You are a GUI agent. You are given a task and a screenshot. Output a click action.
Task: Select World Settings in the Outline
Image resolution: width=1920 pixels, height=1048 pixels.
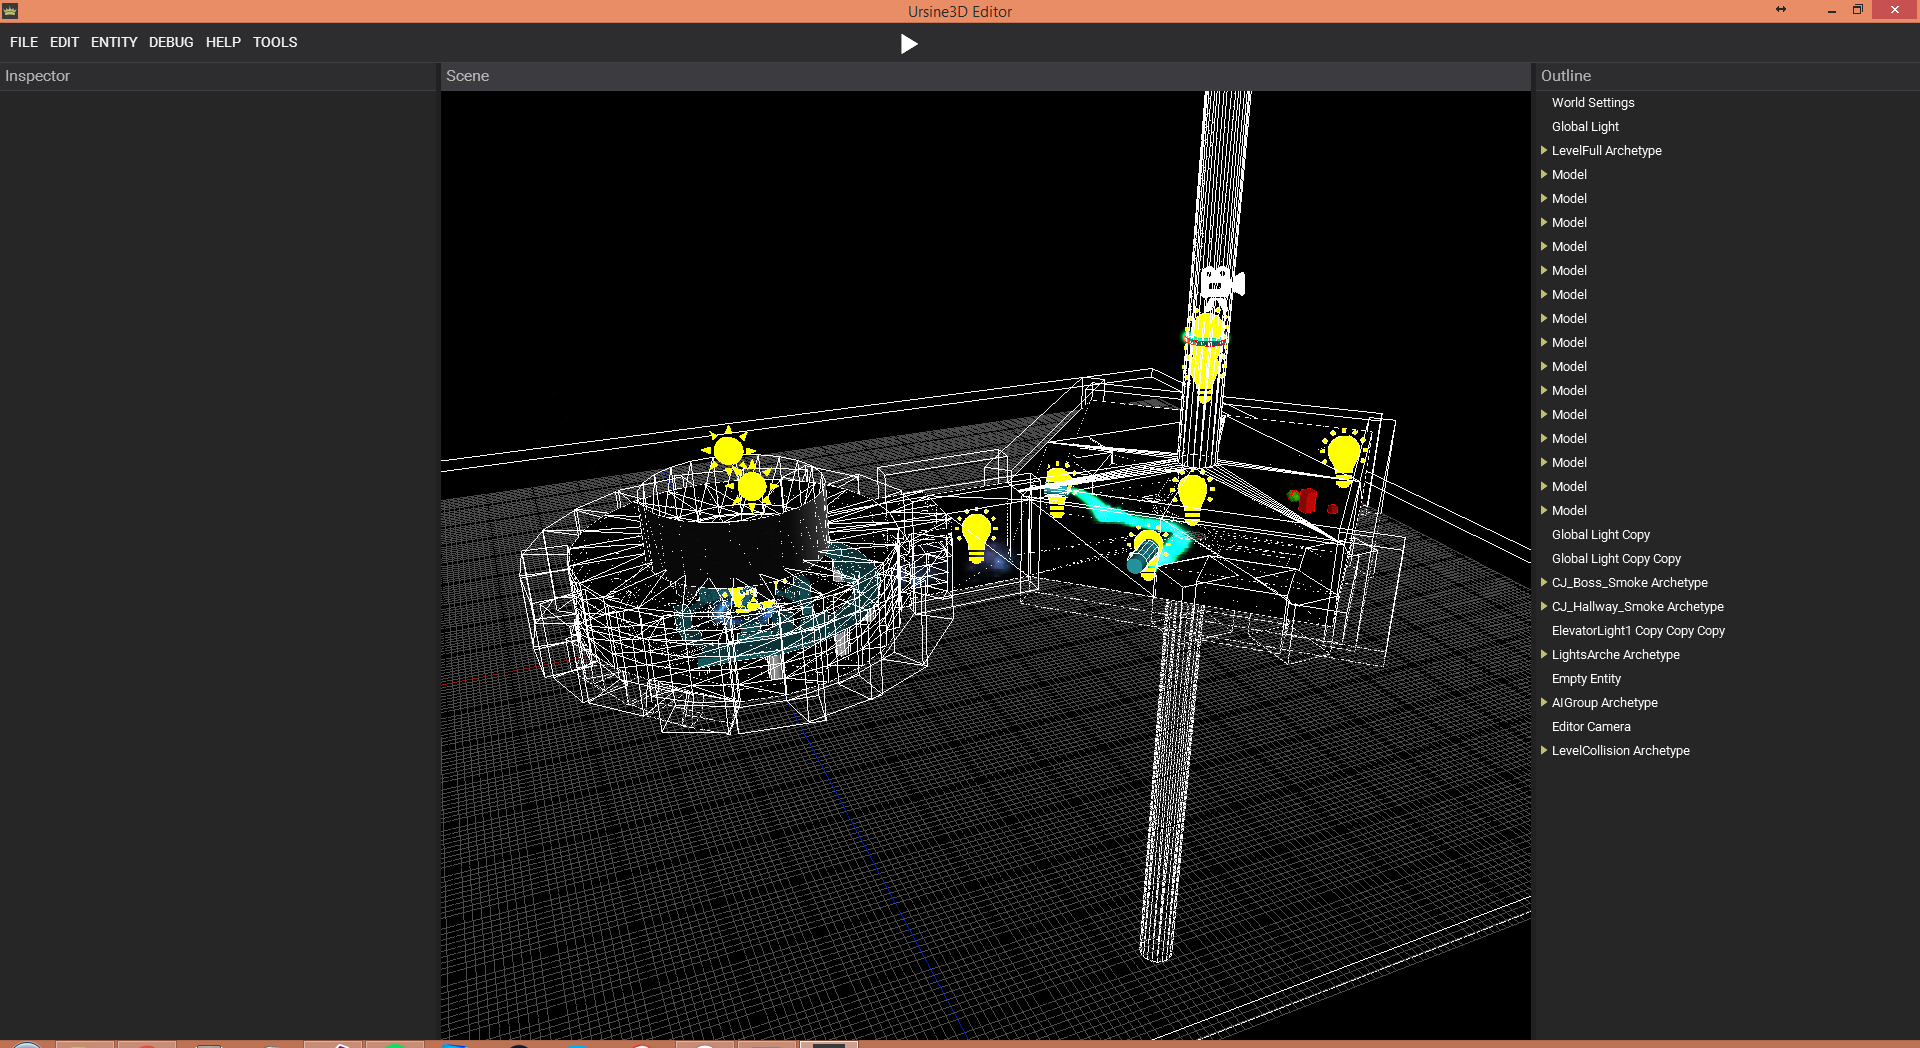(x=1593, y=103)
